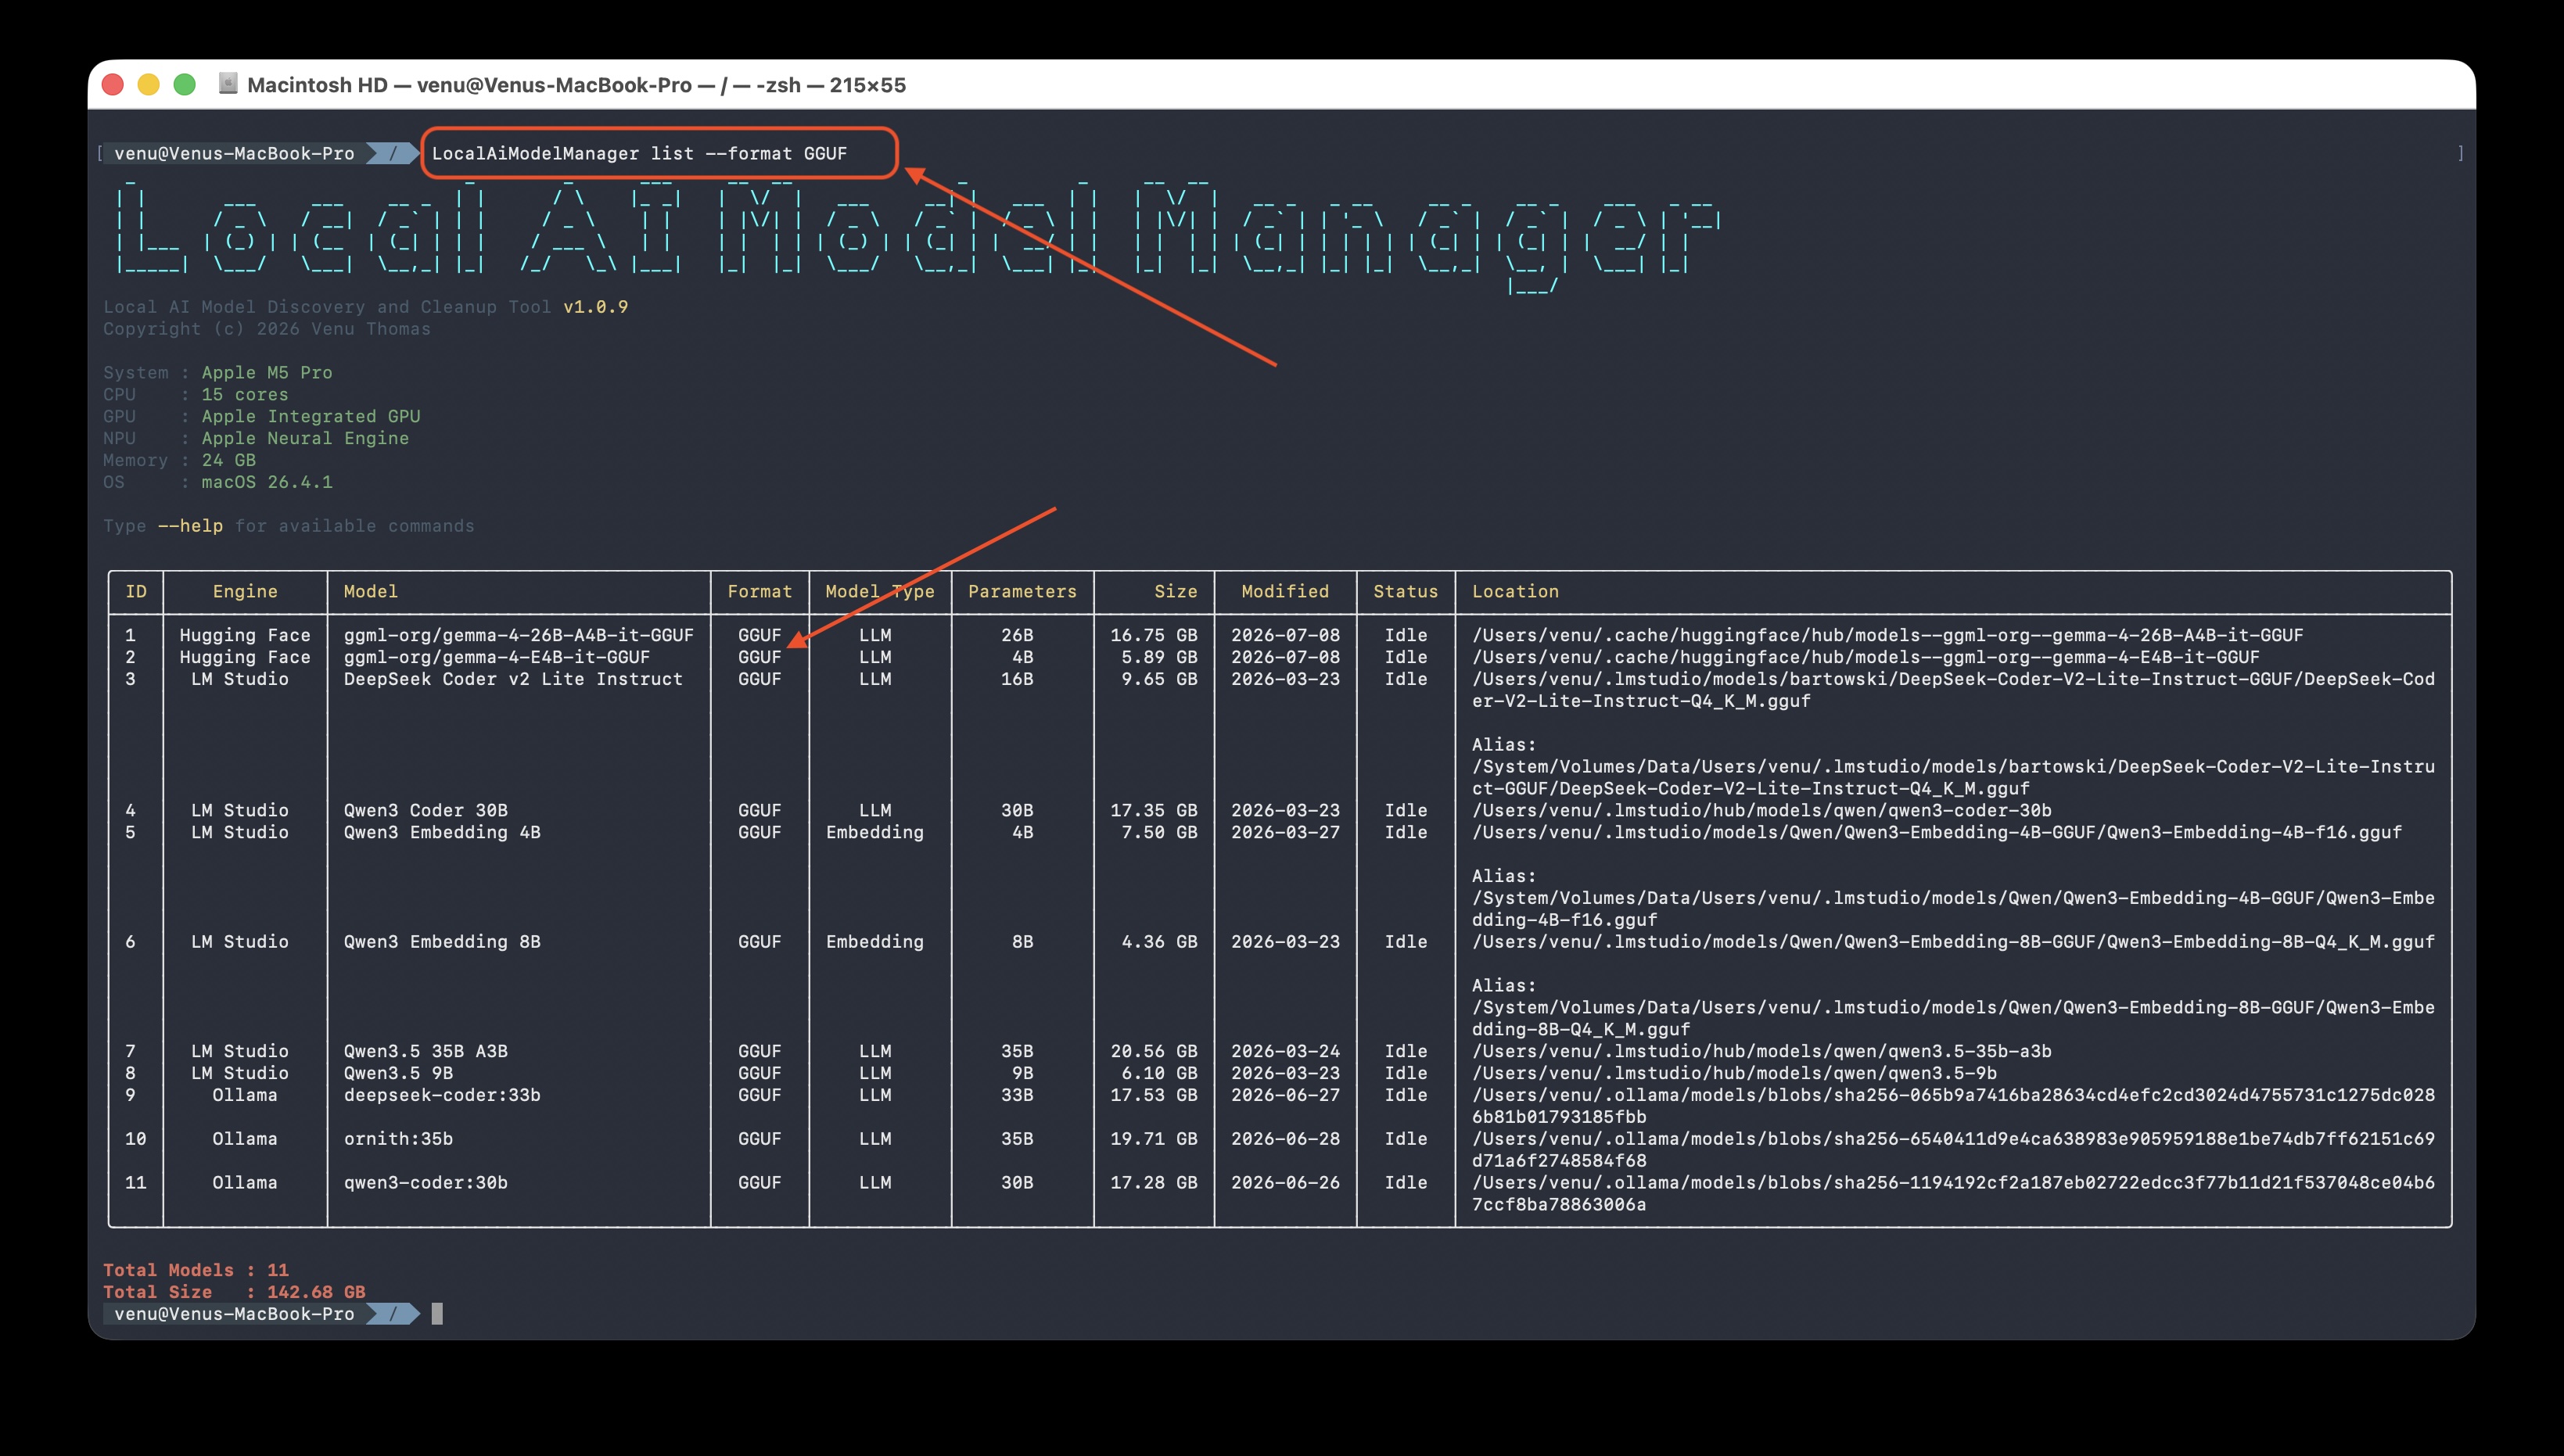
Task: Click location path for qwen3-coder-30b hub model
Action: (1761, 810)
